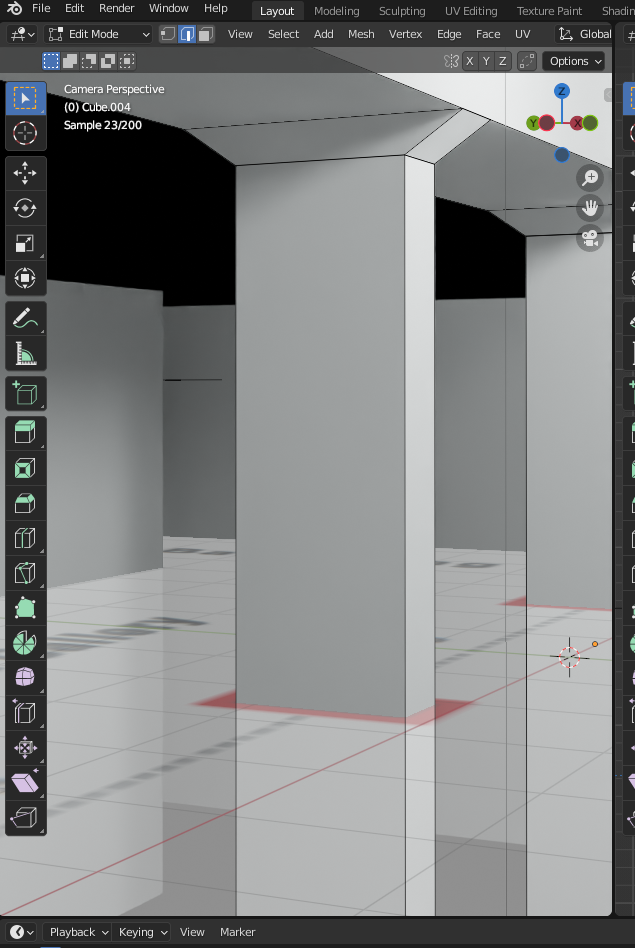Select the Knife tool

(25, 573)
